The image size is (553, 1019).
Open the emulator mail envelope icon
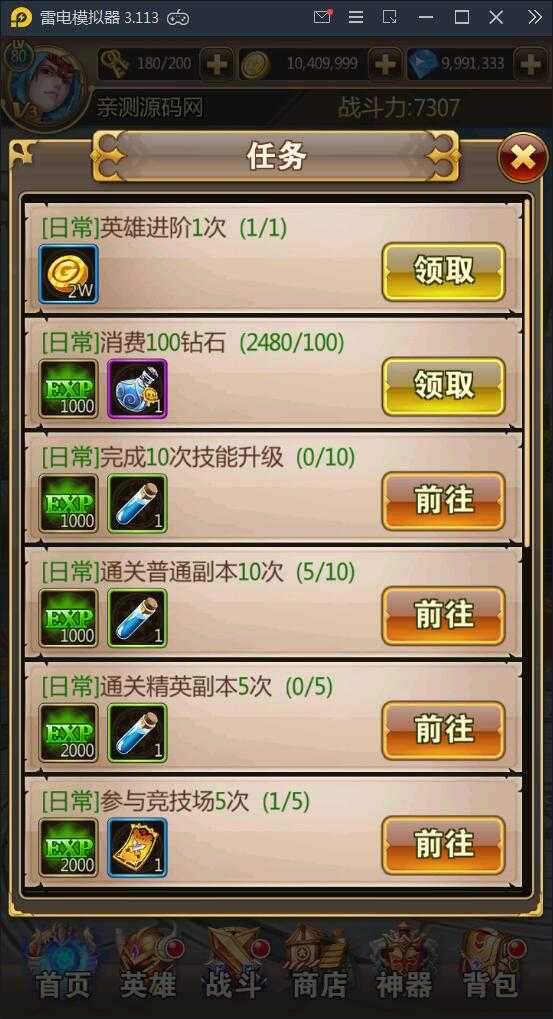coord(322,17)
